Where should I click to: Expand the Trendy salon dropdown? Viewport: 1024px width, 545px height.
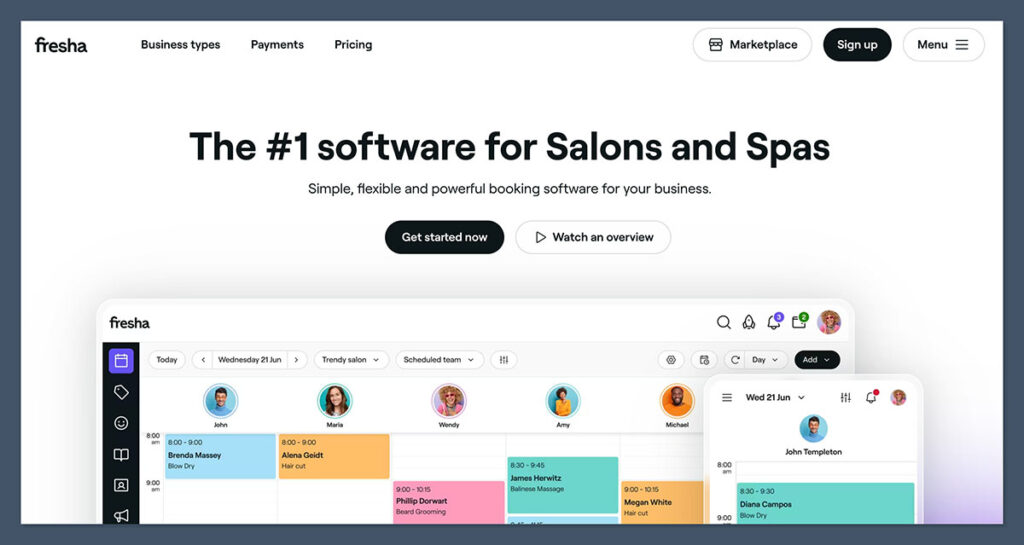point(353,360)
